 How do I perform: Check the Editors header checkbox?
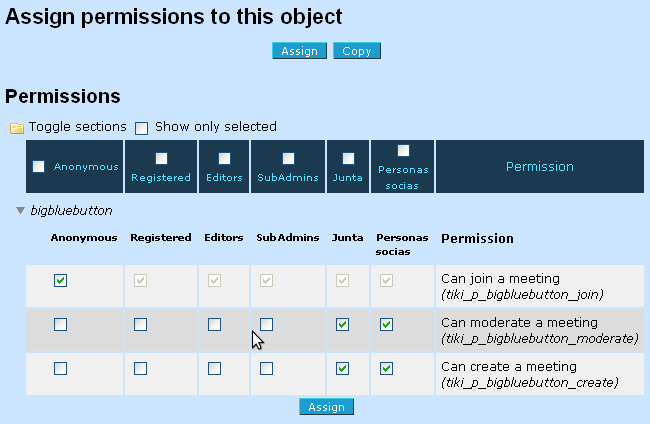[224, 158]
